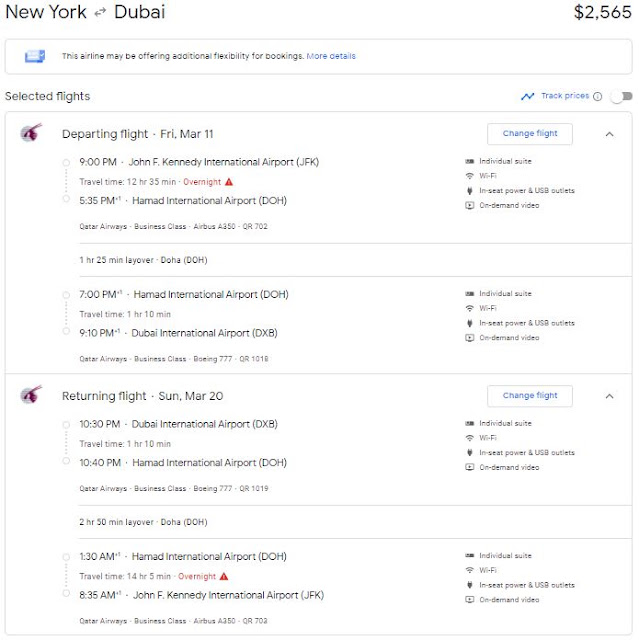
Task: Click the Overnight warning triangle on DOH-JFK leg
Action: tap(224, 576)
